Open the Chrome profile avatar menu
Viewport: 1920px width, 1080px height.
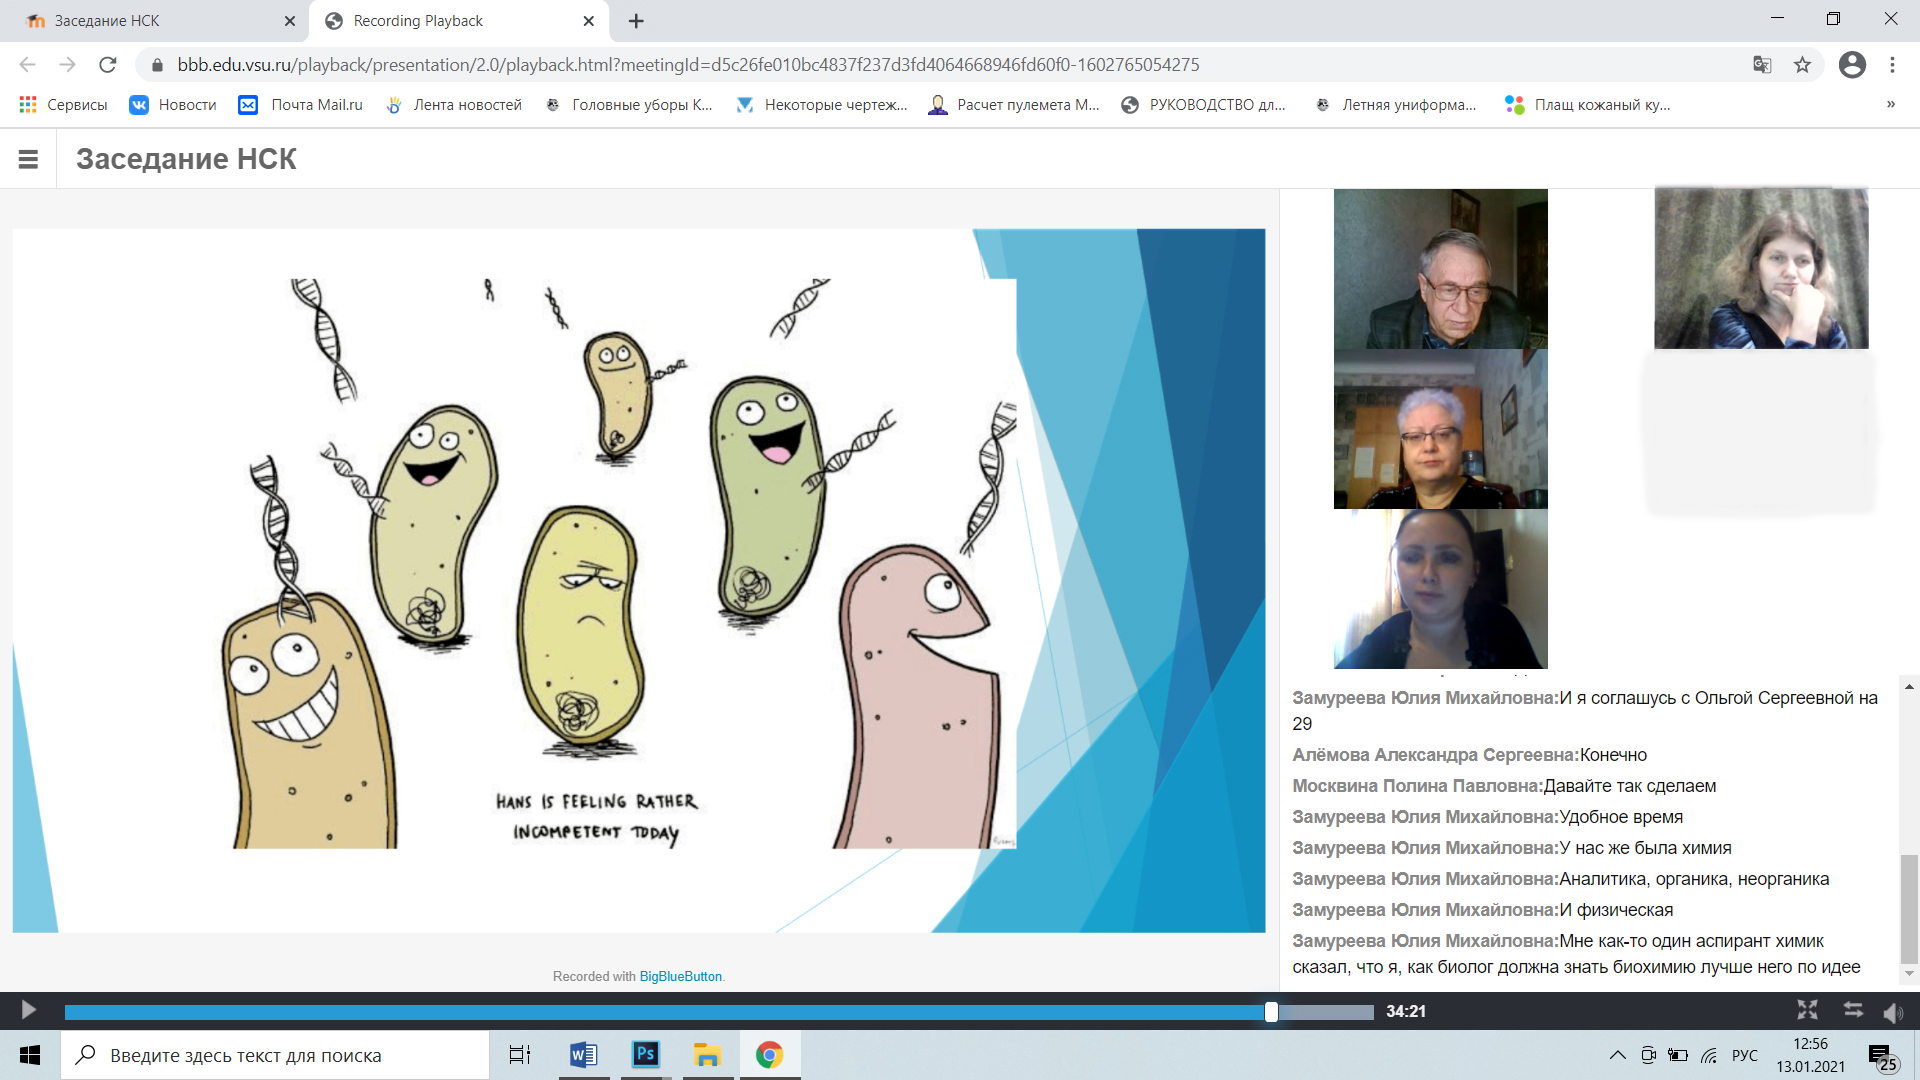click(1852, 65)
